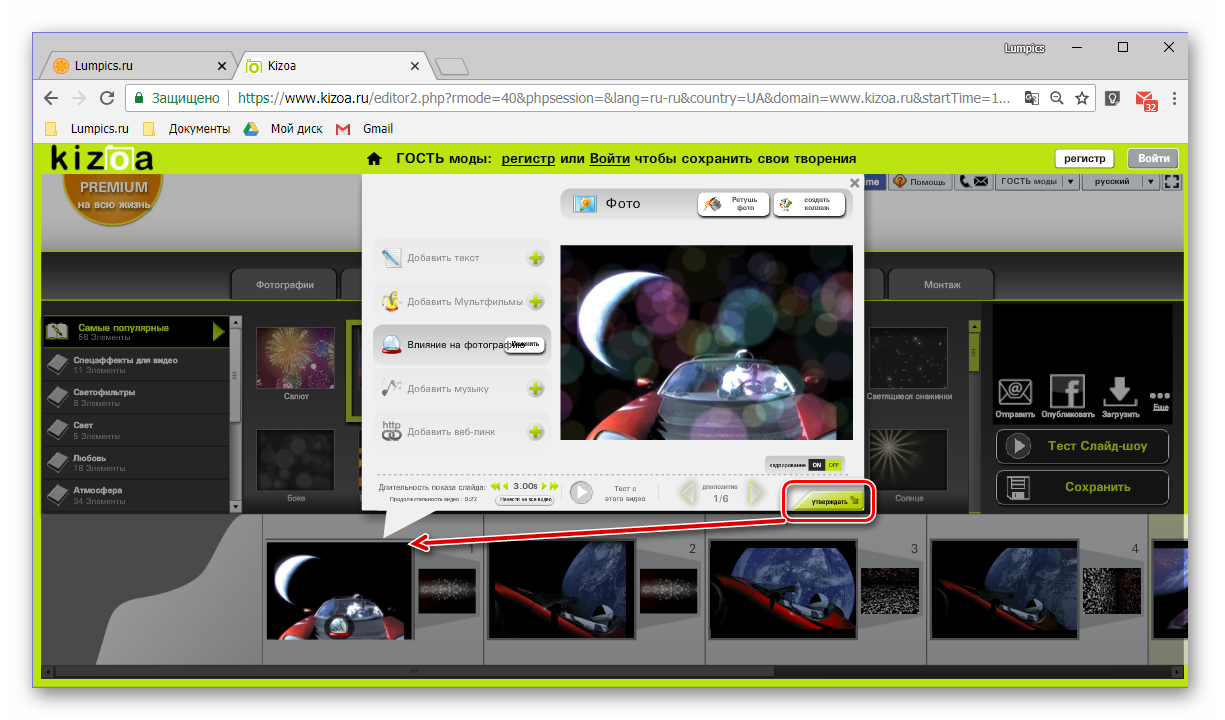Screen dimensions: 1225x720
Task: Click the Изменить button on the photo effect row
Action: click(x=525, y=345)
